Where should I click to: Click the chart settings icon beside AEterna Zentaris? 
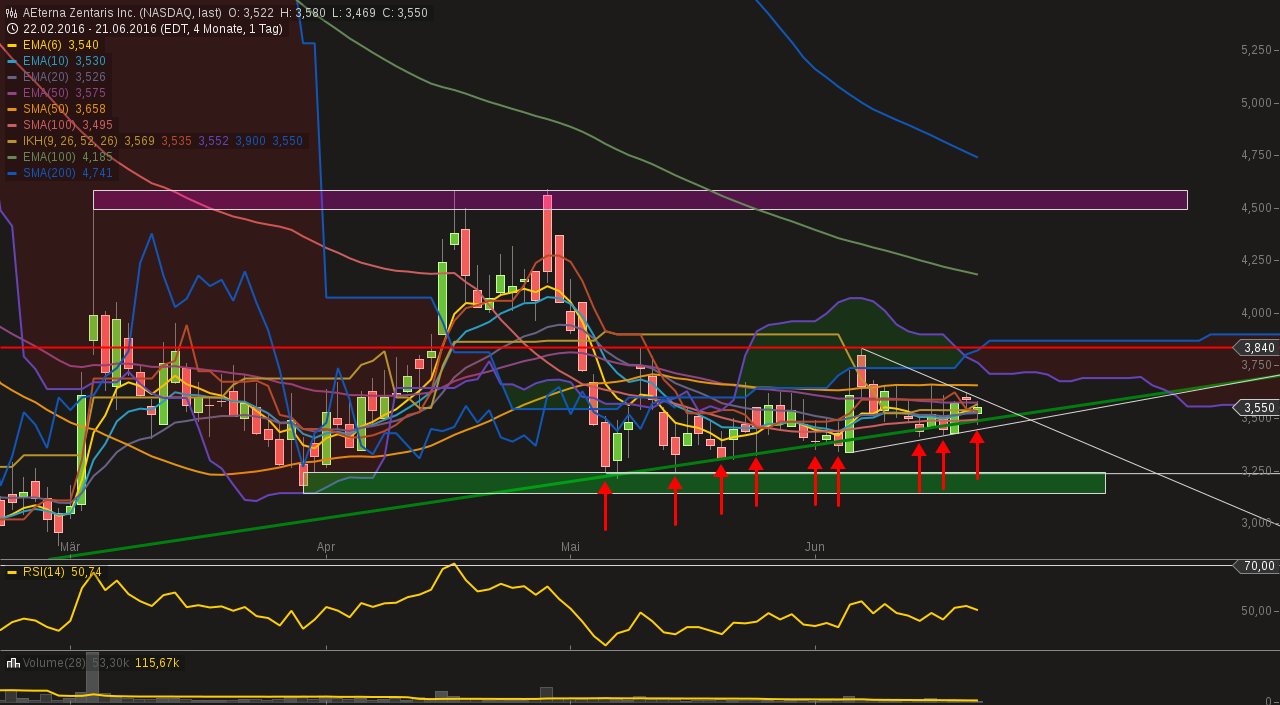pyautogui.click(x=12, y=13)
